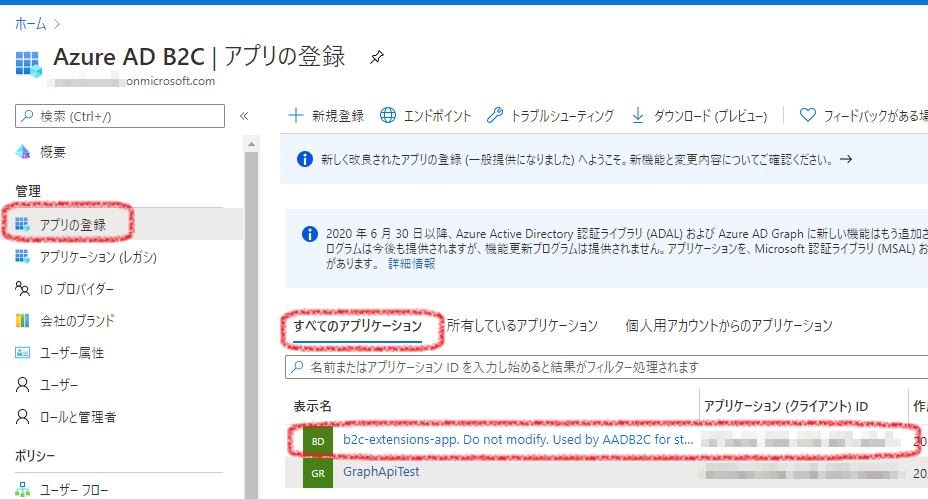Click ダウンロード (プレビュー) button
The width and height of the screenshot is (928, 499).
699,115
